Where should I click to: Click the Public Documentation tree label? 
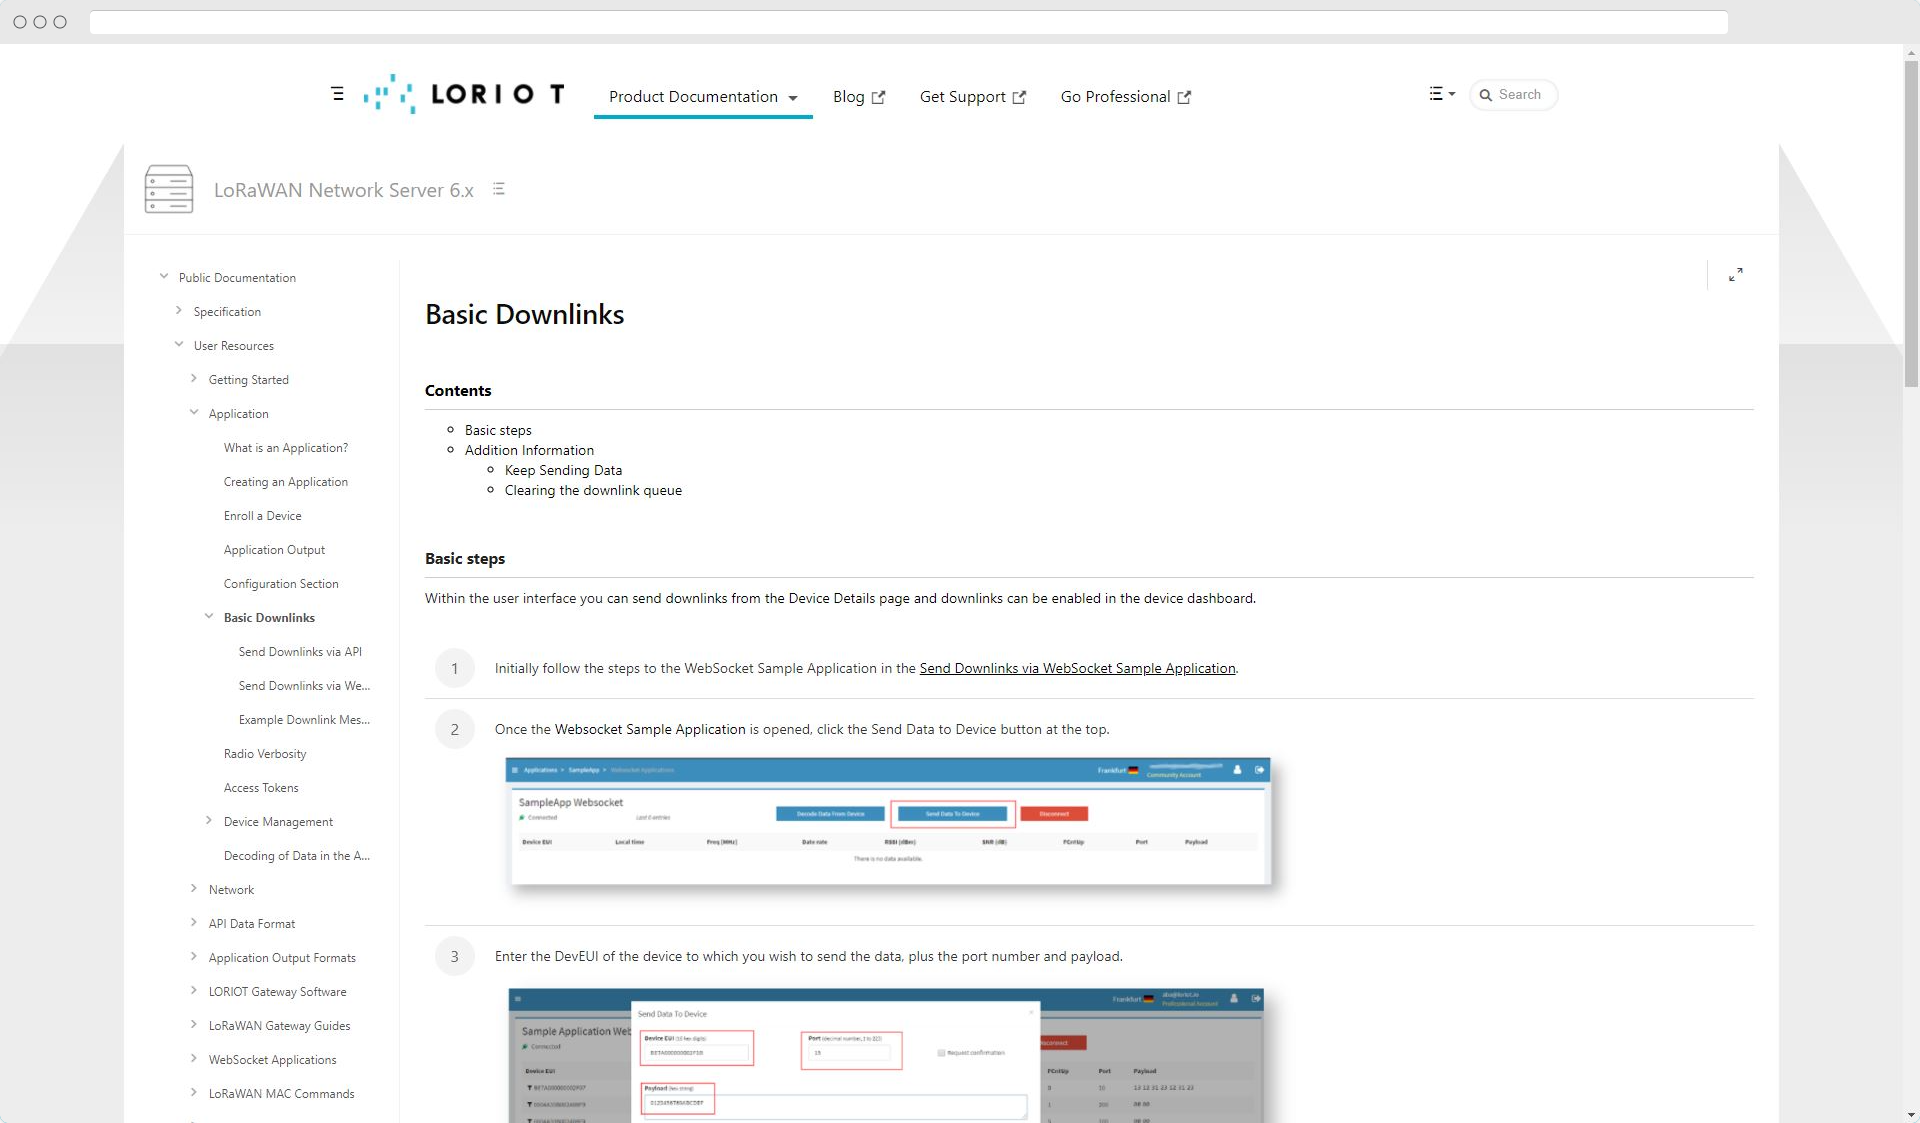click(237, 278)
